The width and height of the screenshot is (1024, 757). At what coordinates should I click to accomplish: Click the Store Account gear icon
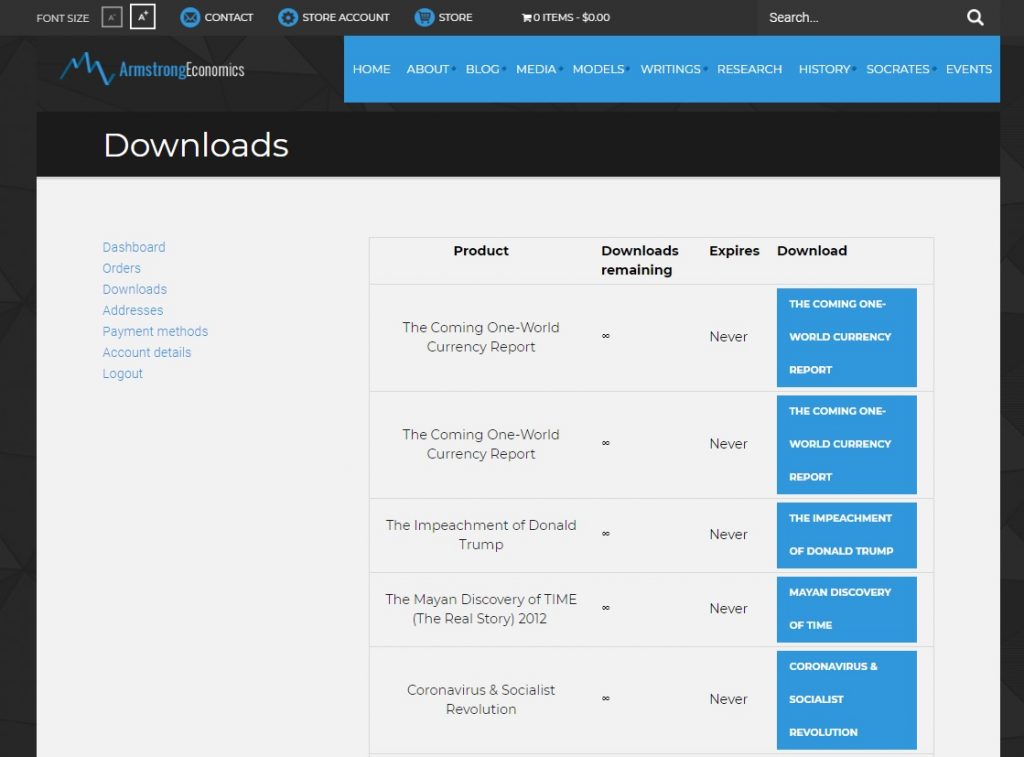pyautogui.click(x=287, y=18)
